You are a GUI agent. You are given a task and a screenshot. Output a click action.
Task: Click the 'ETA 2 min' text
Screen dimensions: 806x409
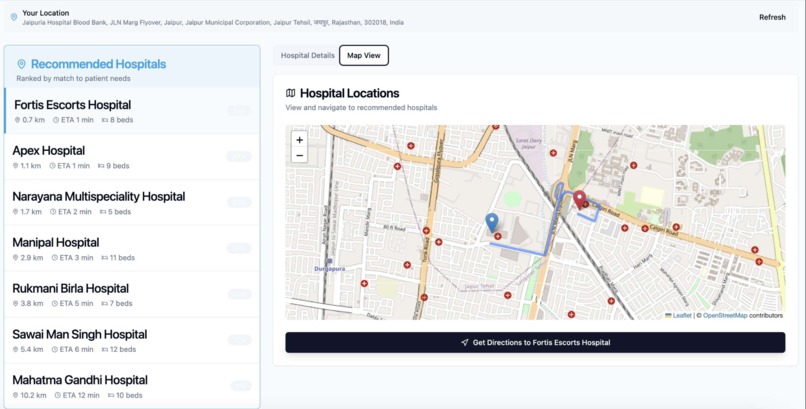tap(75, 212)
